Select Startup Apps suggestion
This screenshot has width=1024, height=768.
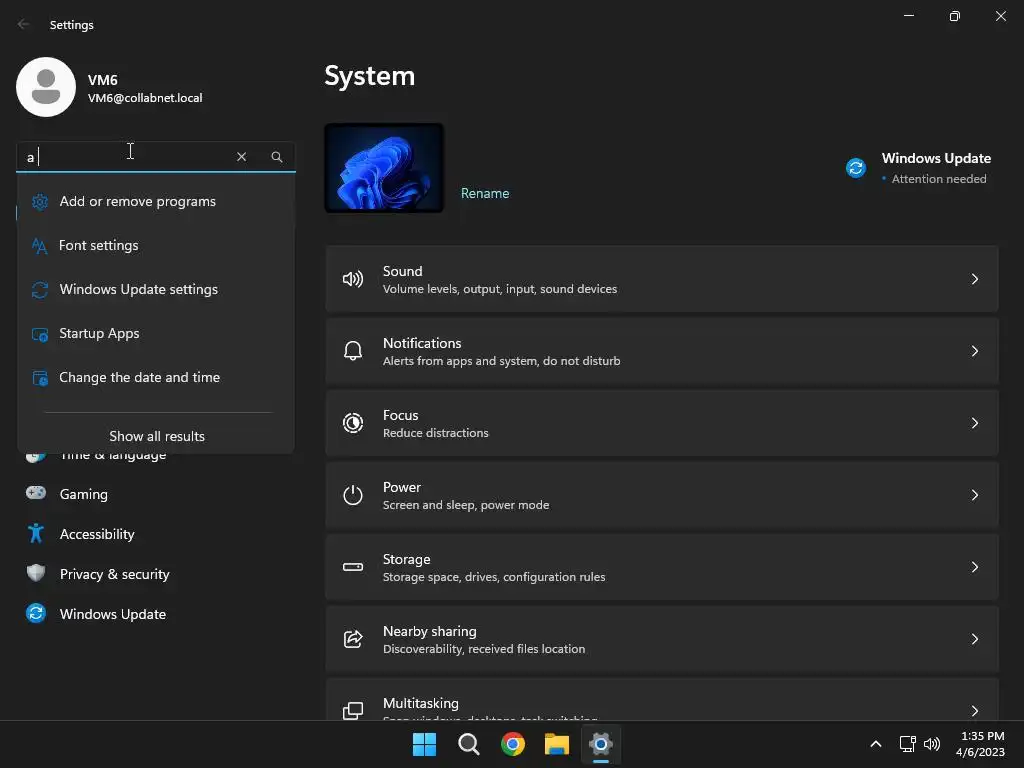pyautogui.click(x=156, y=334)
